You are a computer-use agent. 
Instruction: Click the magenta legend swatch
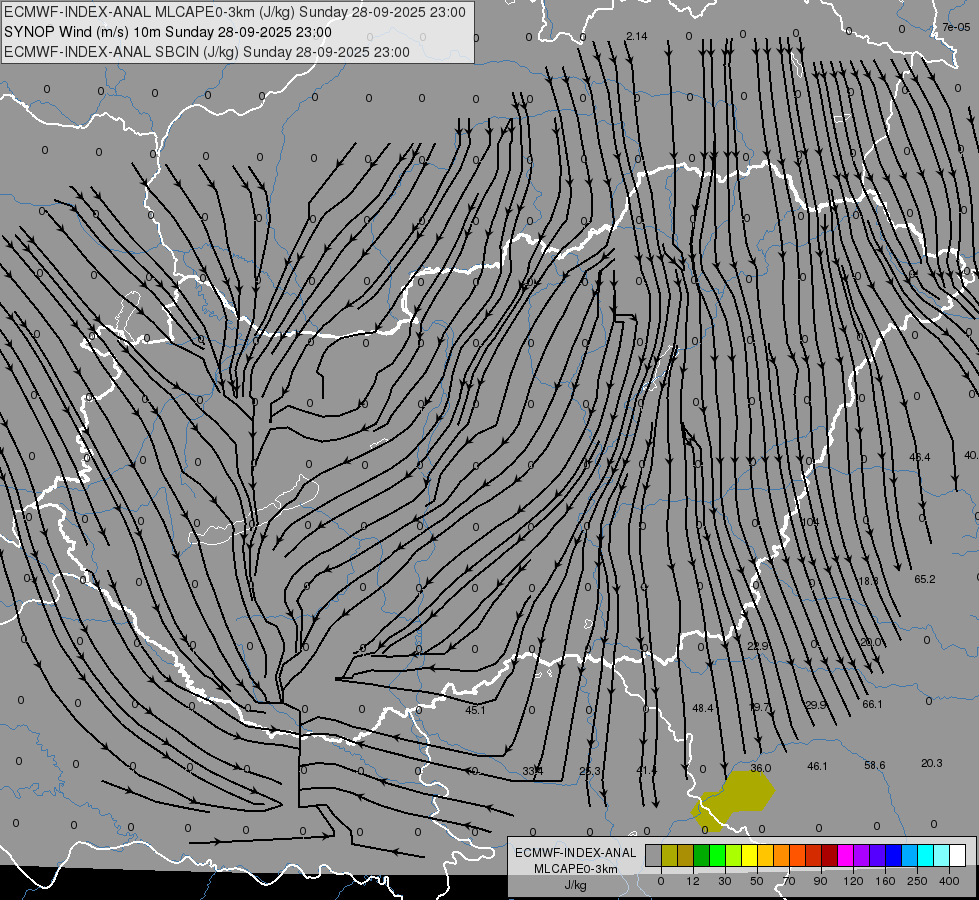coord(845,855)
